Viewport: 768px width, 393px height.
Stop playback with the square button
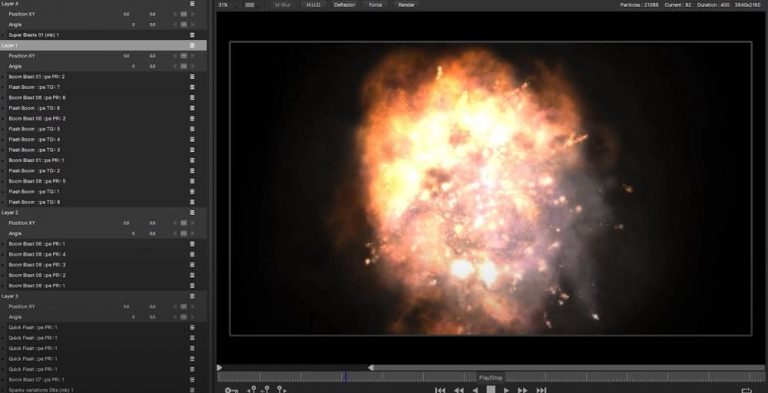click(x=490, y=390)
